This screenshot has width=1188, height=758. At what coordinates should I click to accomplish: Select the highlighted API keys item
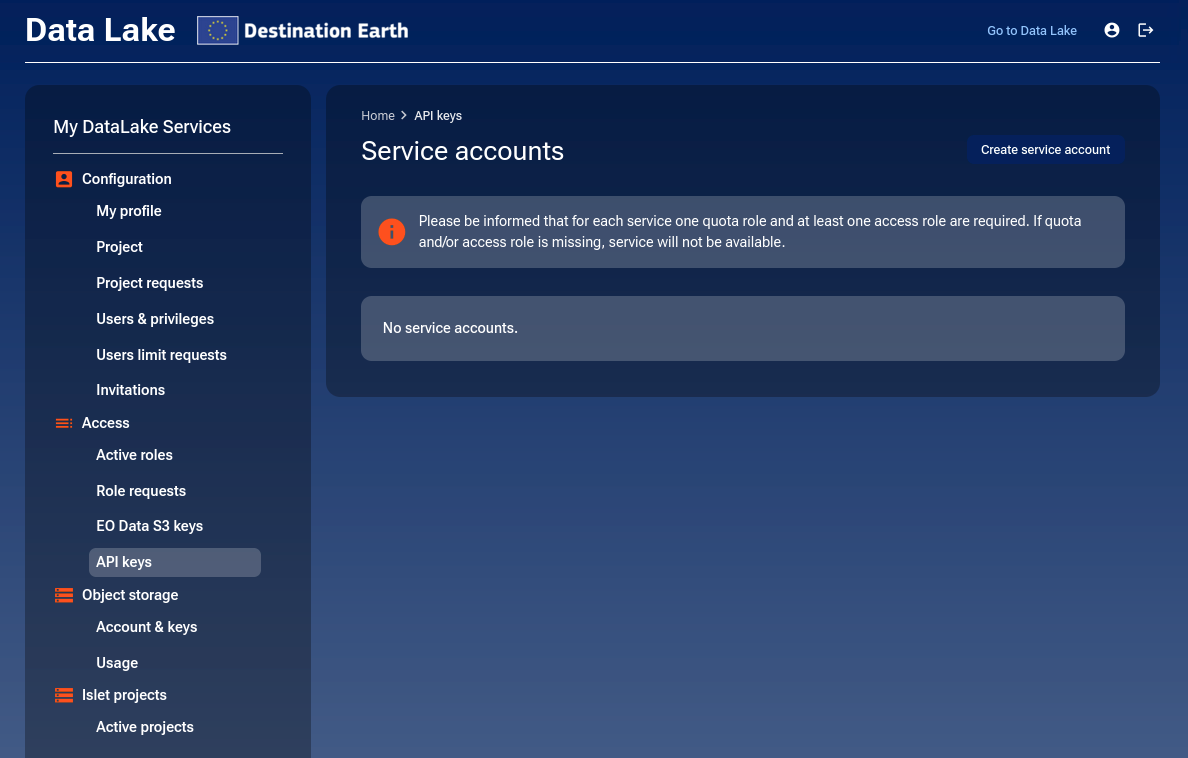123,562
